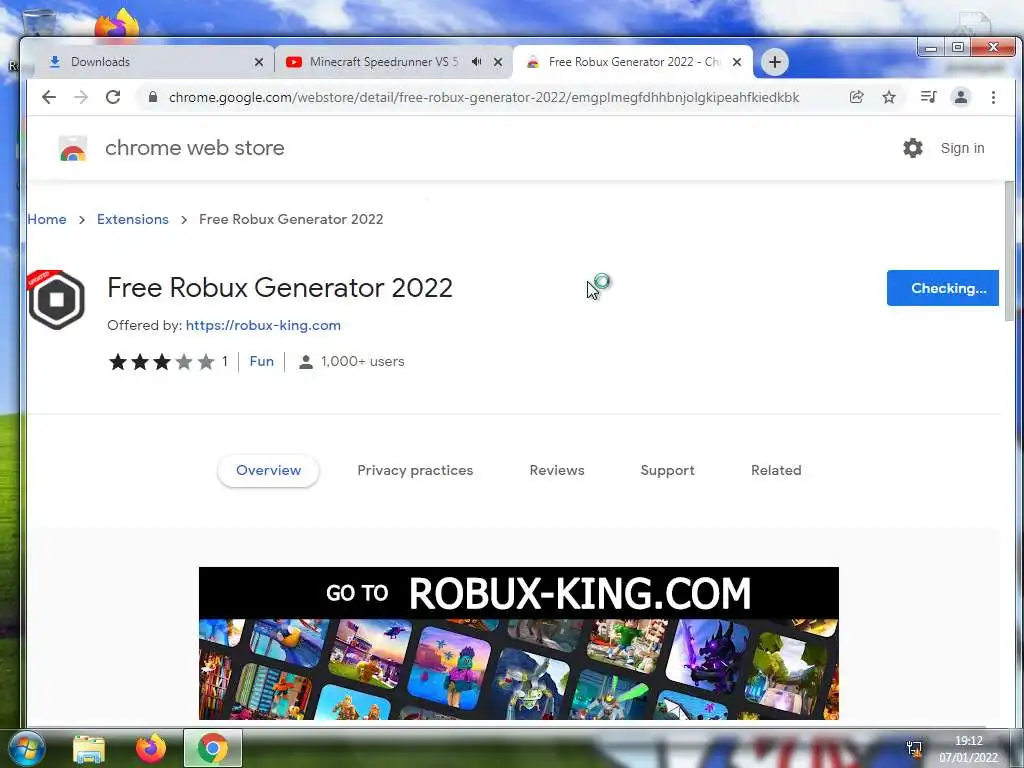Open the Related tab

776,470
